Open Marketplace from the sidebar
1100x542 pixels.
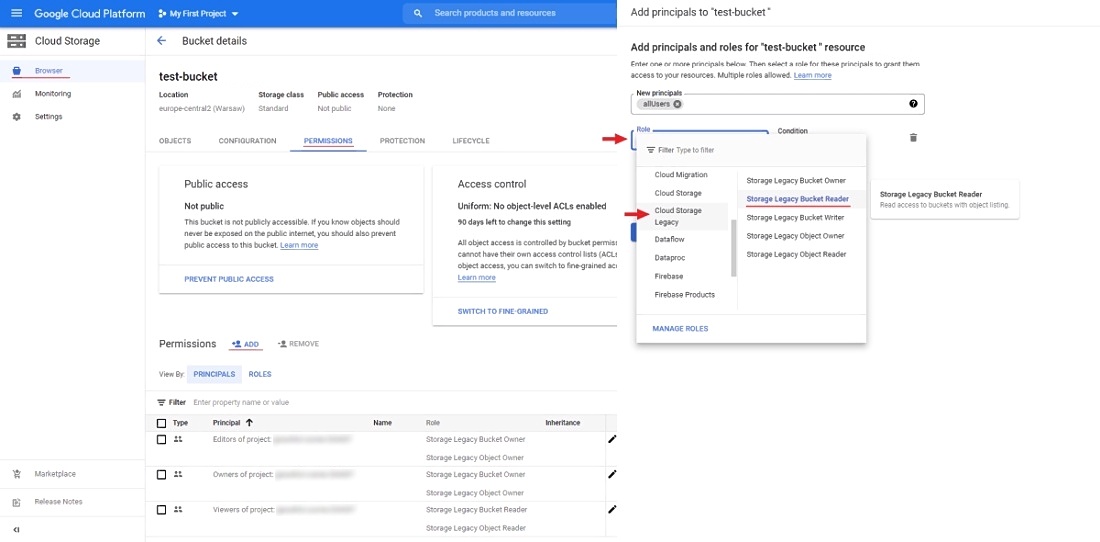55,474
